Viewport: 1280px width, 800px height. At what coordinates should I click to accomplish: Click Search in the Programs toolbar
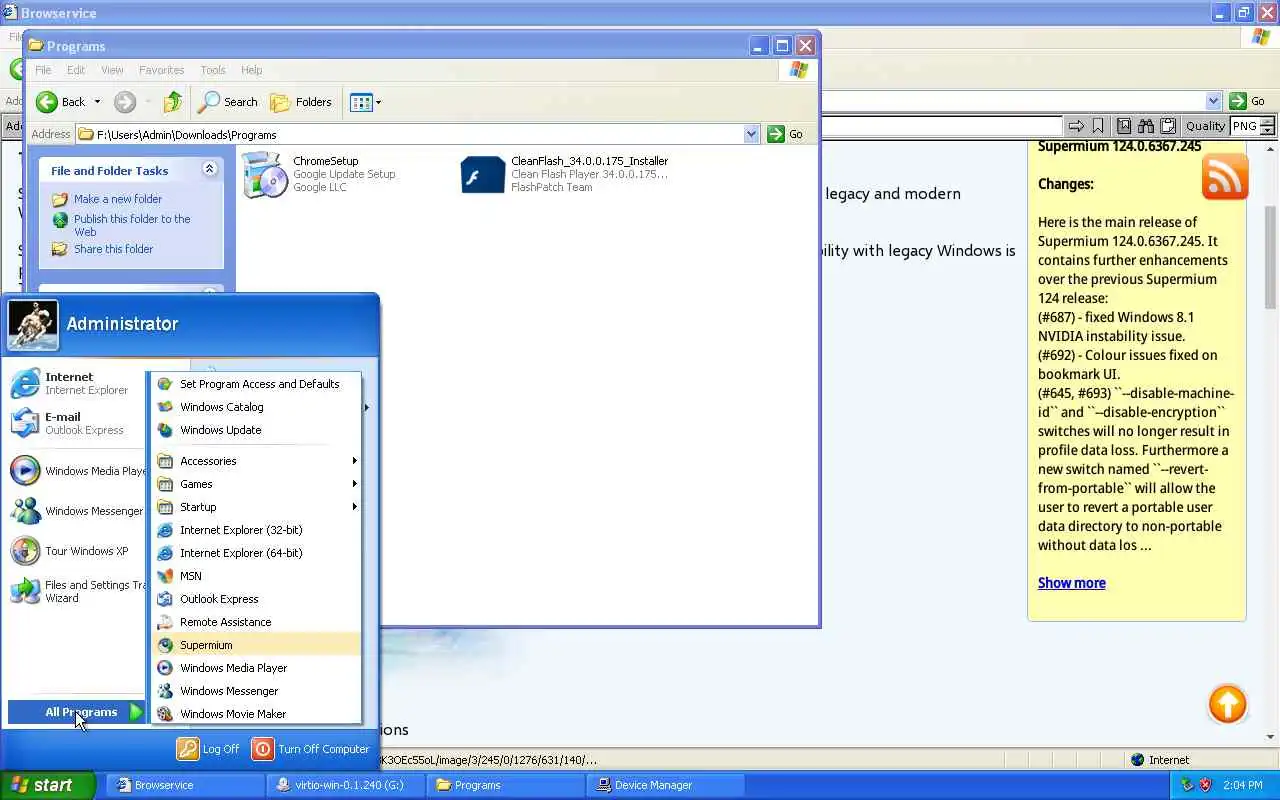coord(228,102)
